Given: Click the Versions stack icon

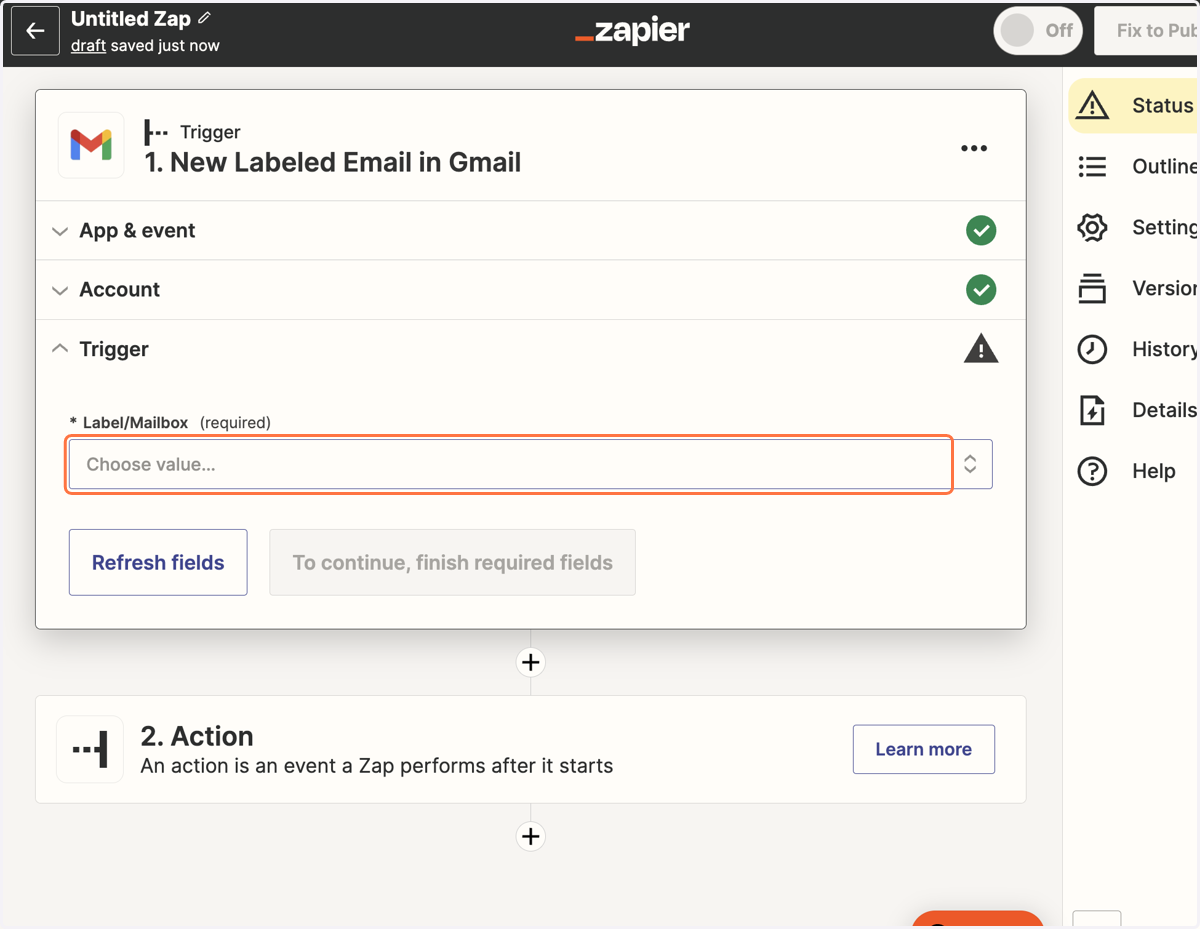Looking at the screenshot, I should coord(1092,288).
